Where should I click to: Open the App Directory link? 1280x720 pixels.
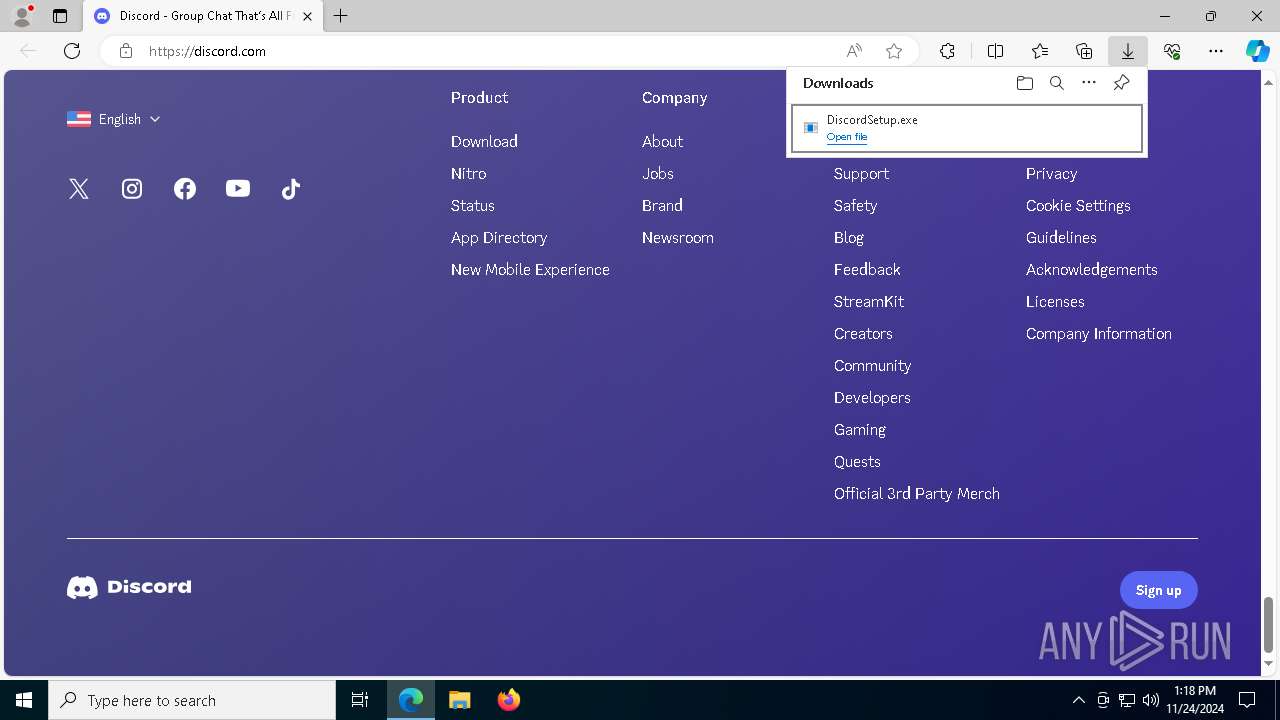(499, 237)
